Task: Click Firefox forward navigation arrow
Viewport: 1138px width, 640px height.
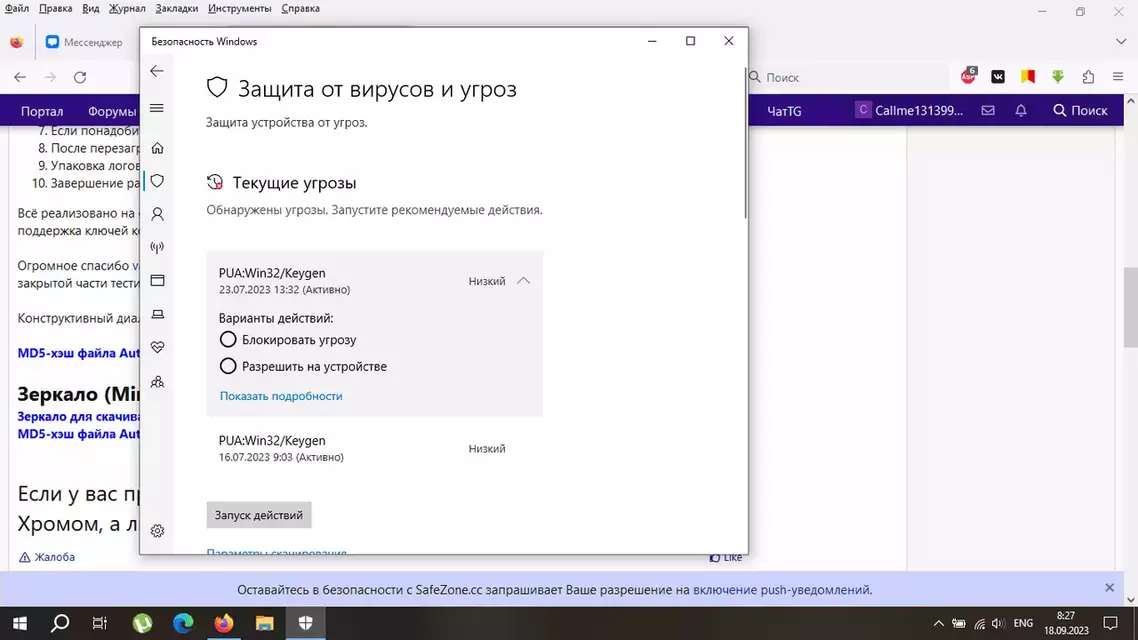Action: (x=50, y=77)
